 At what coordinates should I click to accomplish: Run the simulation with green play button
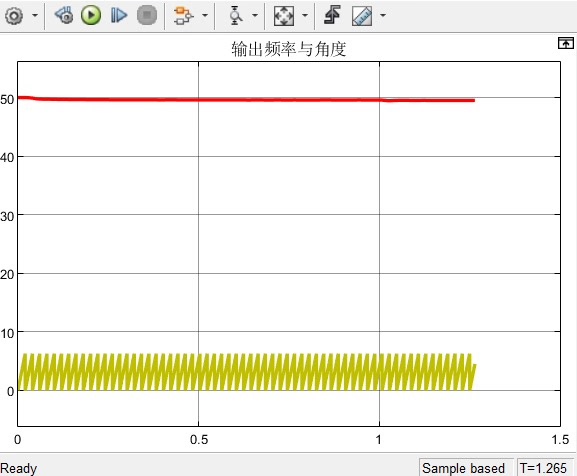[x=91, y=15]
